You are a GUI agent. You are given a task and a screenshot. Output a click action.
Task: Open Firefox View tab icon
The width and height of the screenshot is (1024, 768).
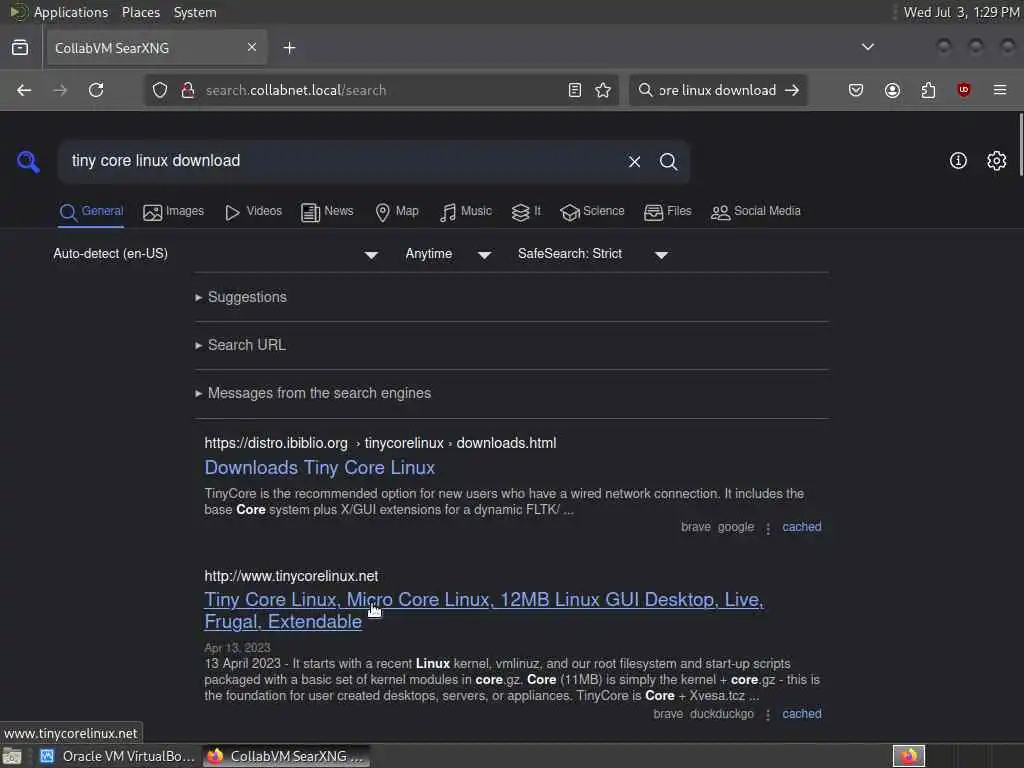pos(20,48)
